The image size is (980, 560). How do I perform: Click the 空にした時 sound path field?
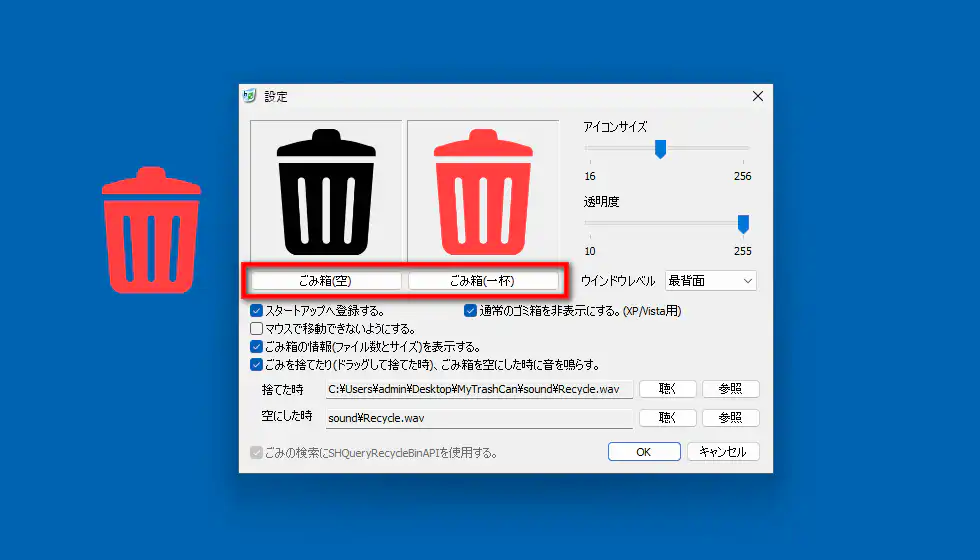point(479,418)
